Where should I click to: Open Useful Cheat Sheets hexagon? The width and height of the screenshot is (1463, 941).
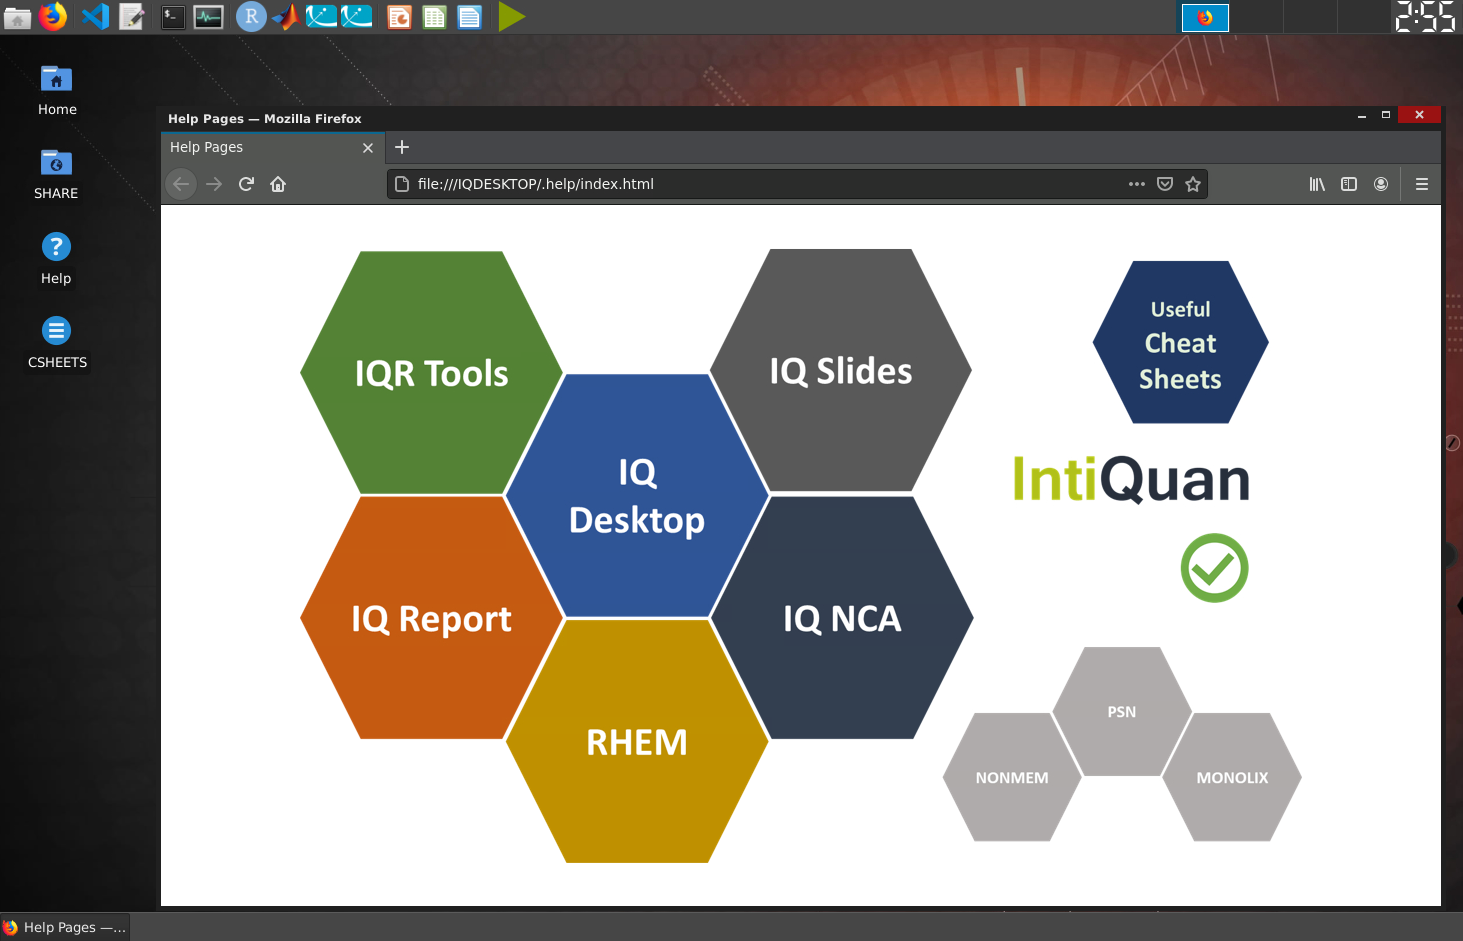pyautogui.click(x=1181, y=343)
